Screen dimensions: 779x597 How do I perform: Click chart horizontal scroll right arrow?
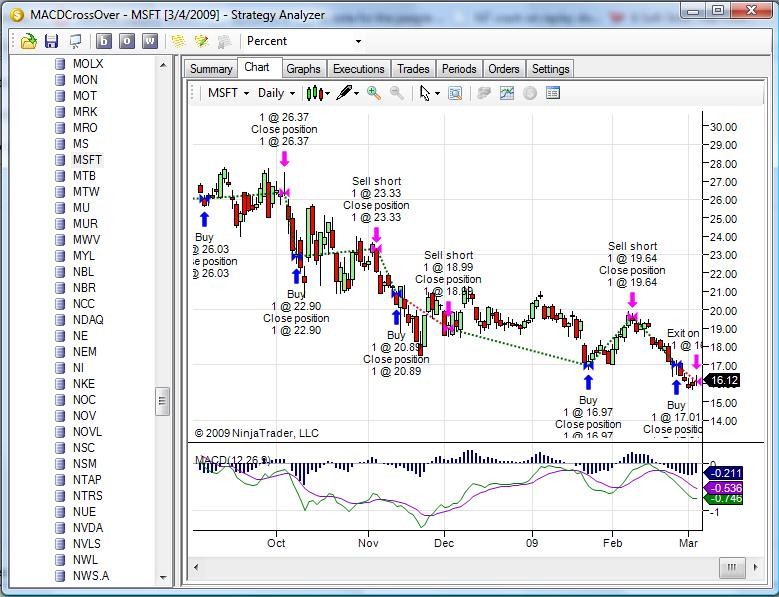[756, 567]
